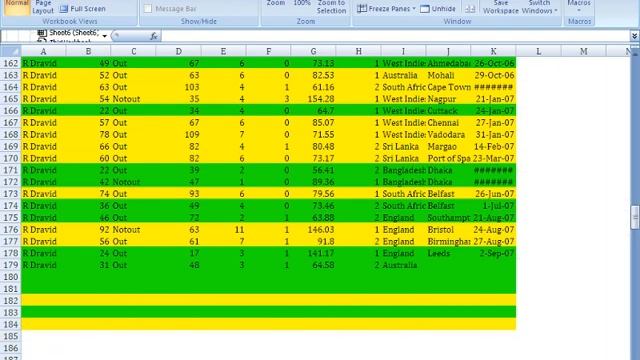Select the '14-Feb-07' date cell
Screen dimensions: 640x360
(x=493, y=146)
